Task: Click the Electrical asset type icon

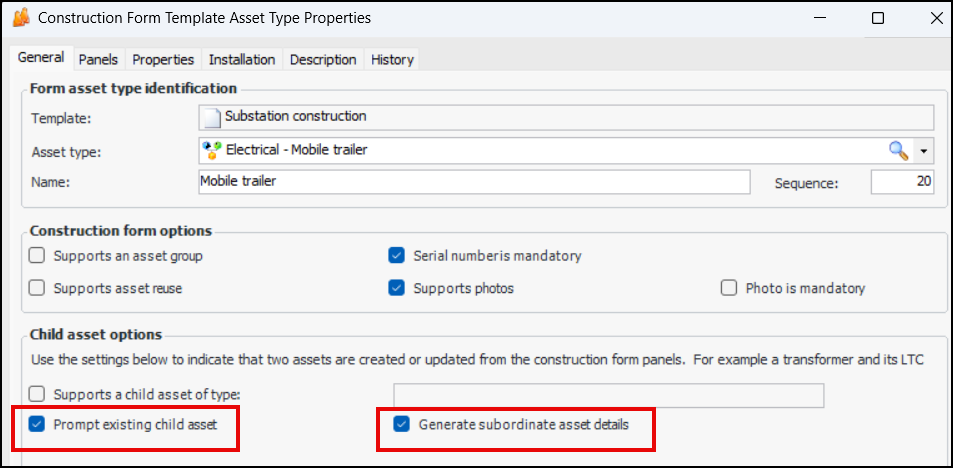Action: [211, 151]
